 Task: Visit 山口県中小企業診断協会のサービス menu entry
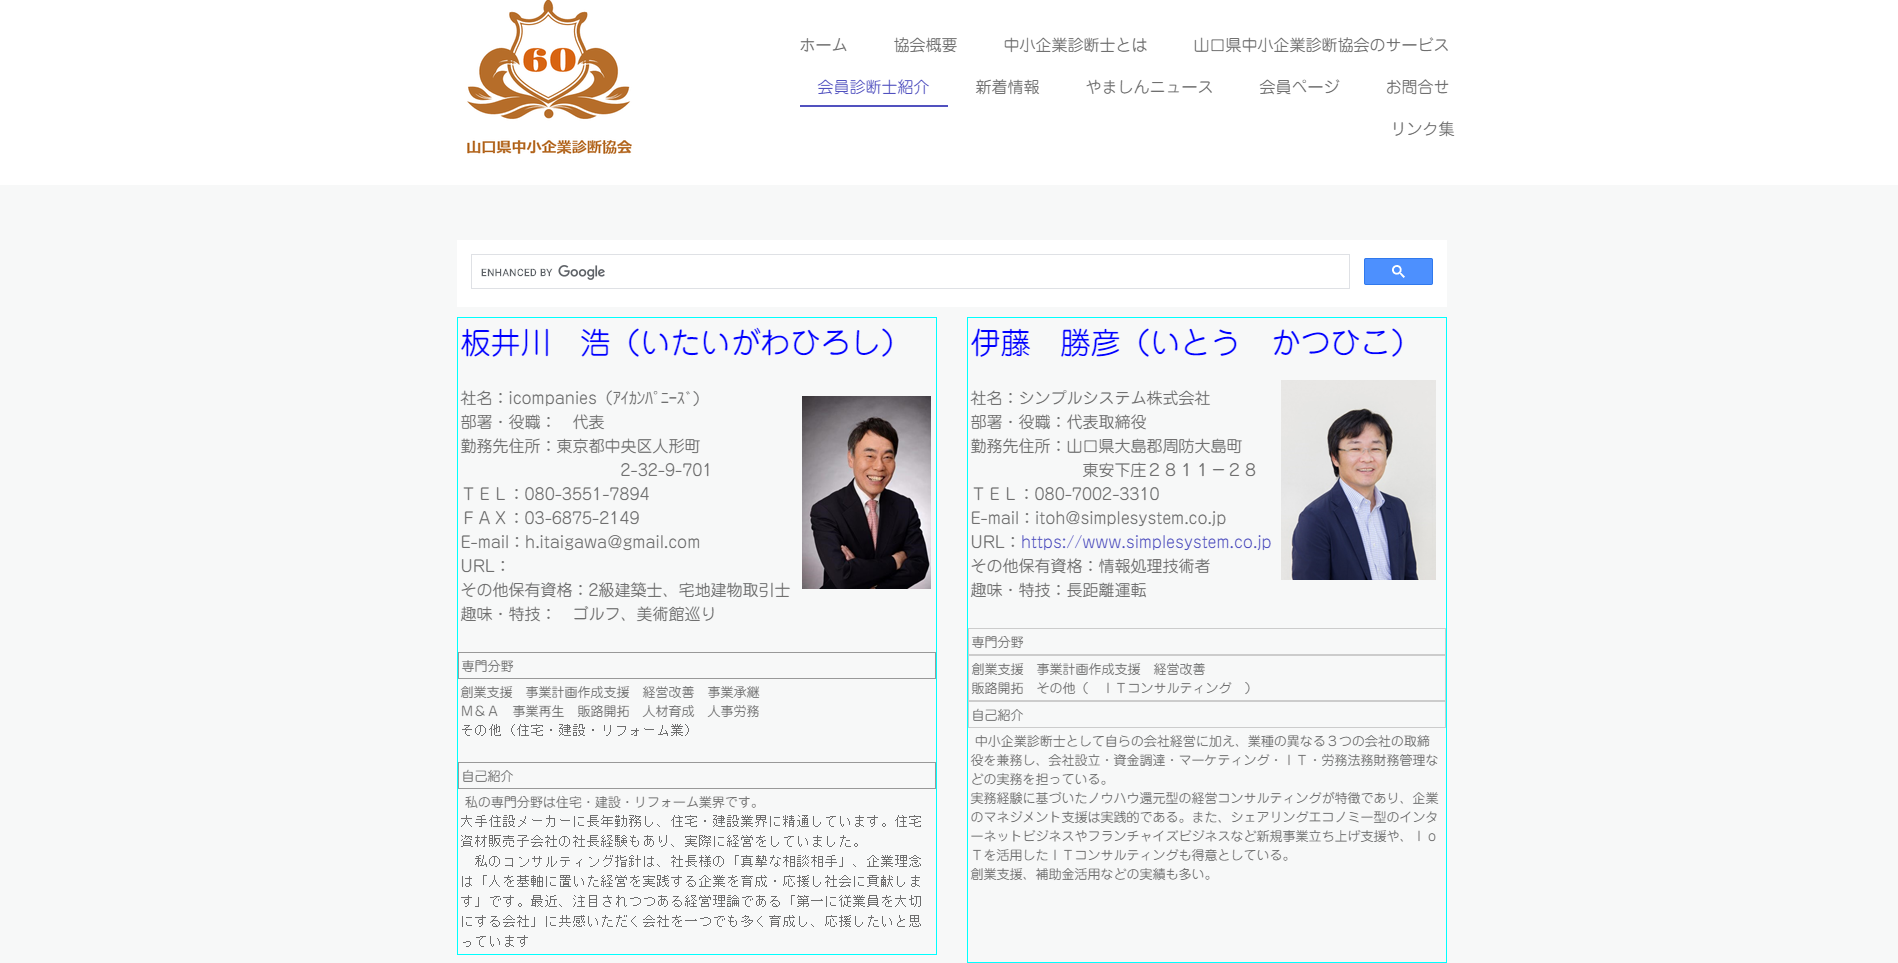coord(1319,44)
